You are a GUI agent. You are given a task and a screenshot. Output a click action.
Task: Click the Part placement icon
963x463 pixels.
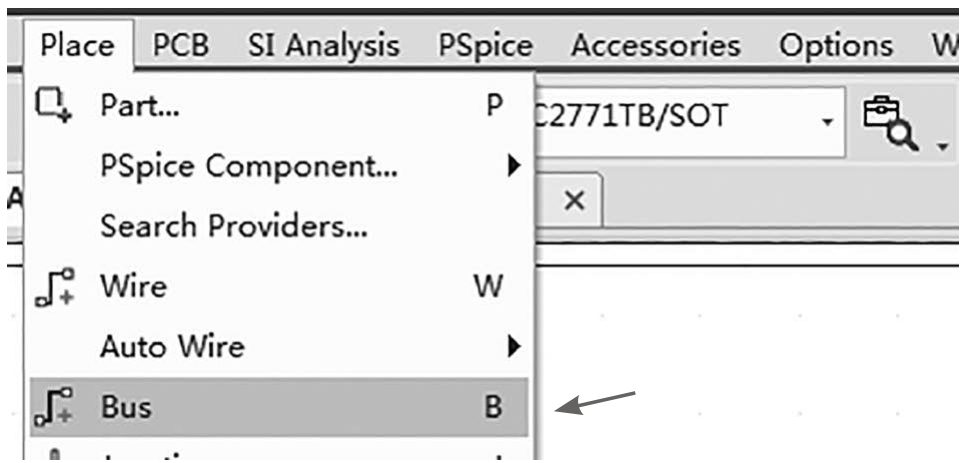53,104
